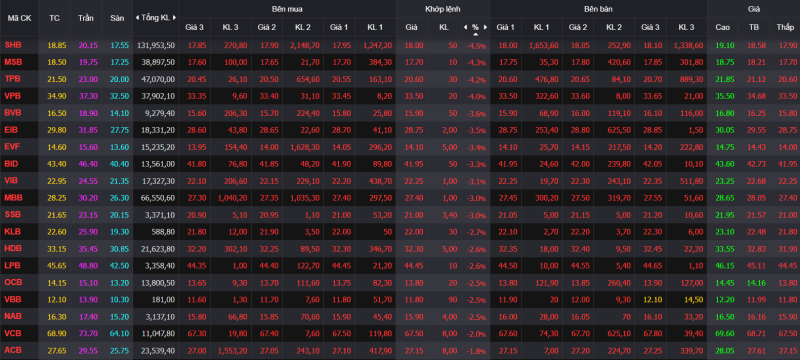Sort by the TC reference price header
This screenshot has width=800, height=360.
coord(54,18)
